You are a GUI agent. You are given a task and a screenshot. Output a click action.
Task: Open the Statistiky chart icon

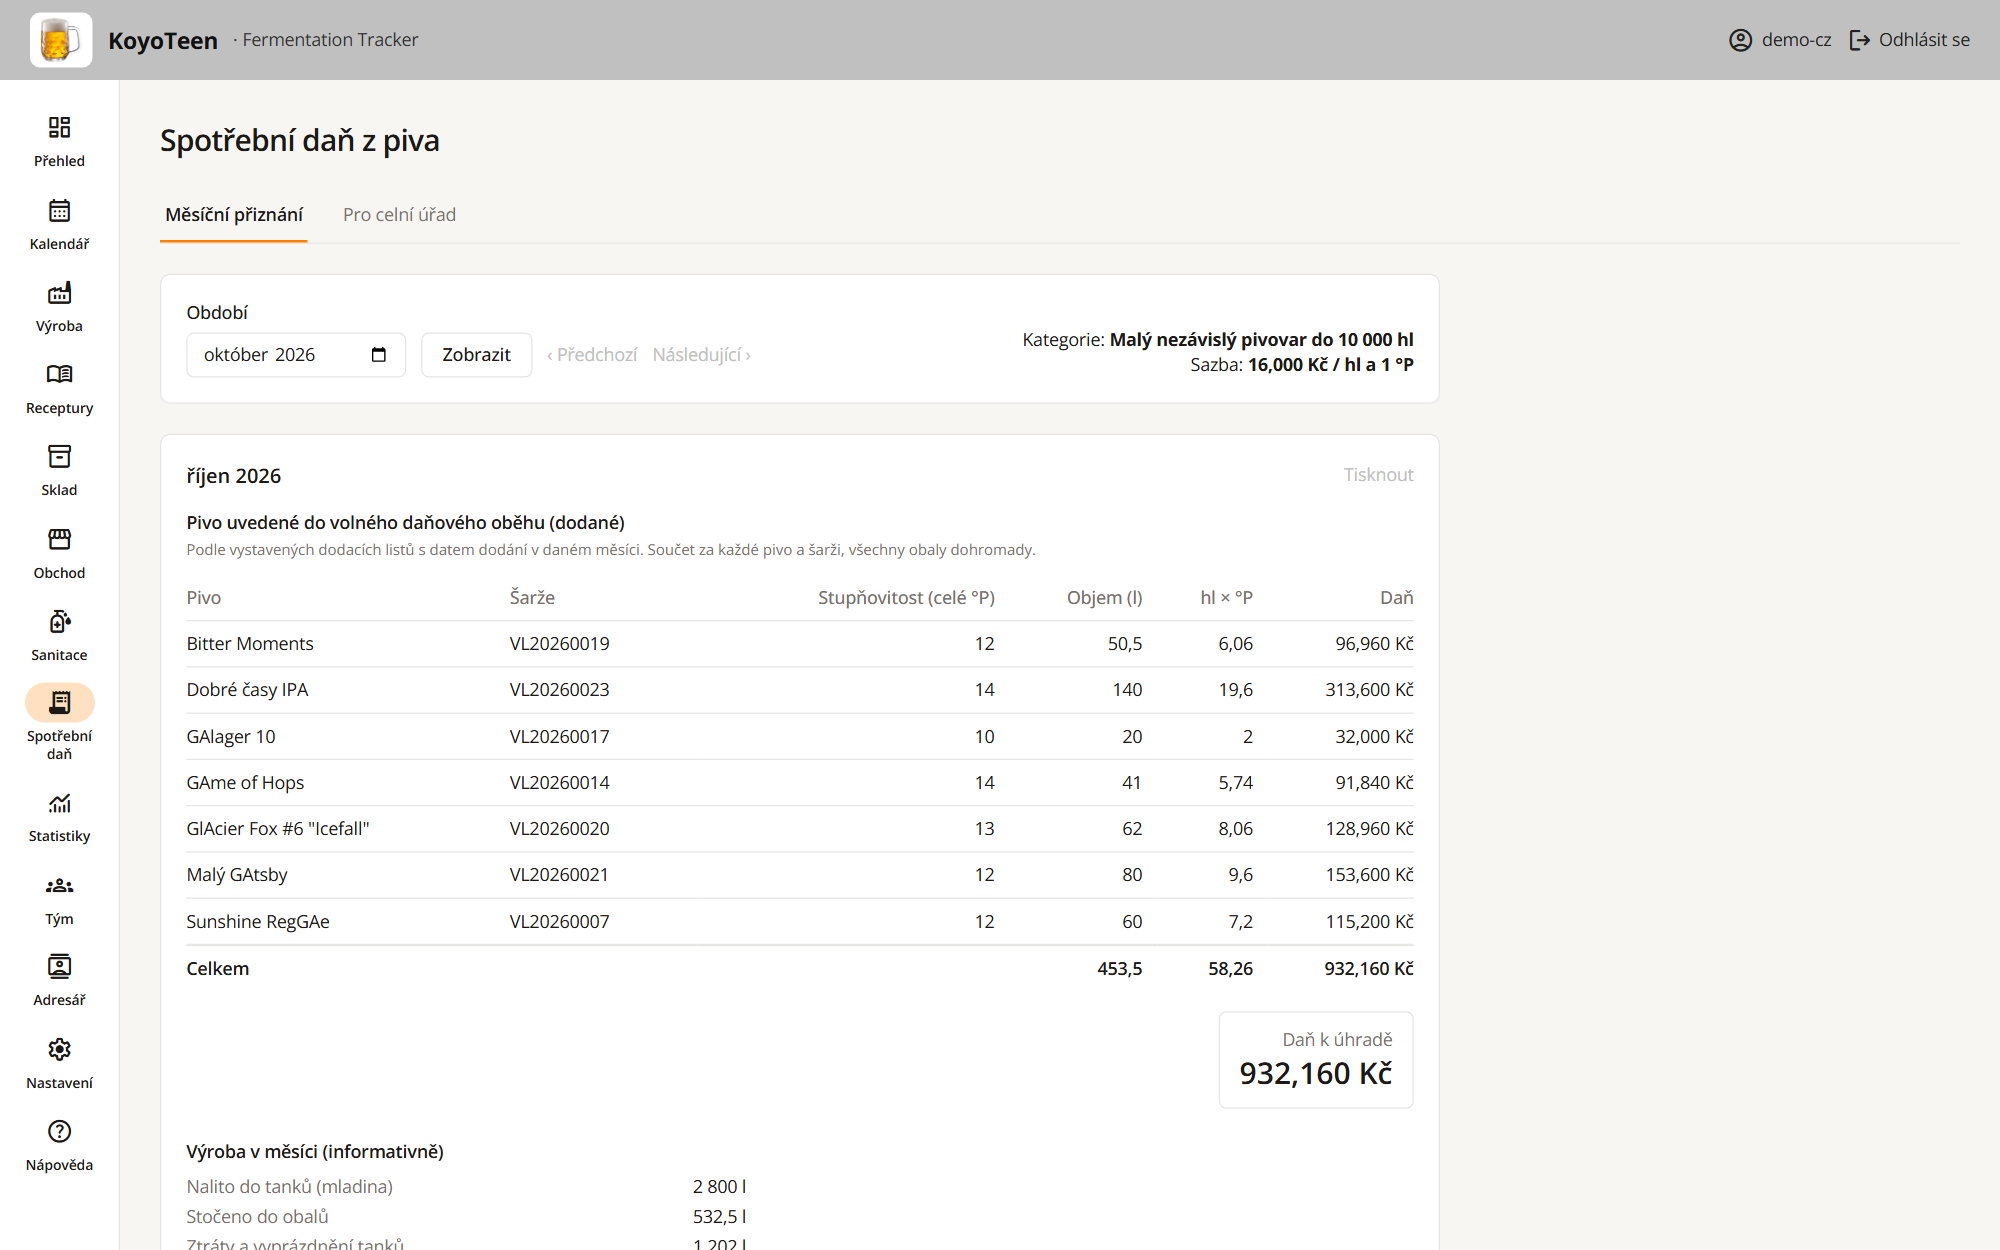pos(59,803)
